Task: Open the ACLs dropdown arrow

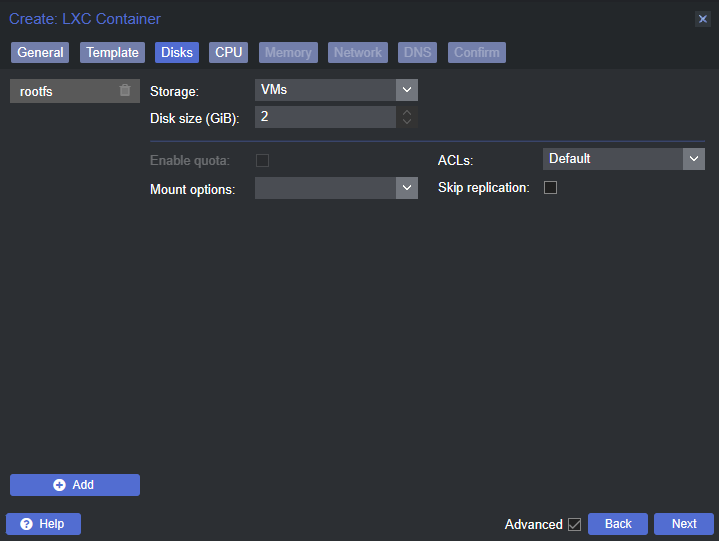Action: (694, 159)
